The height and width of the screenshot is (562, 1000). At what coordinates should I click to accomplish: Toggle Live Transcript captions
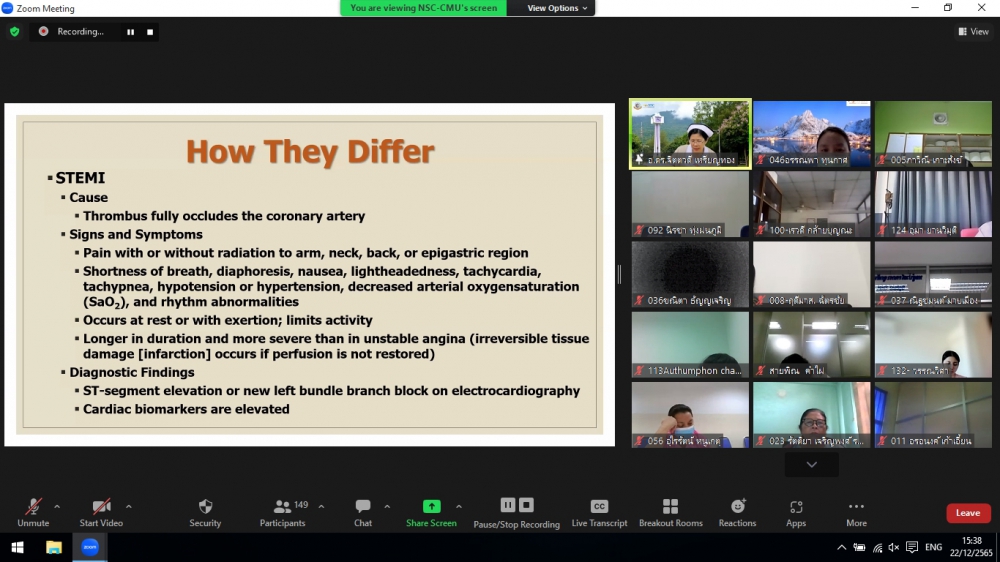[x=599, y=507]
